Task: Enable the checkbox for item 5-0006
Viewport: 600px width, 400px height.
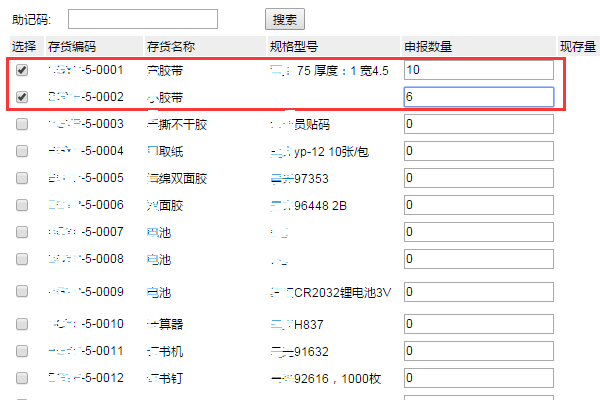Action: click(x=22, y=205)
